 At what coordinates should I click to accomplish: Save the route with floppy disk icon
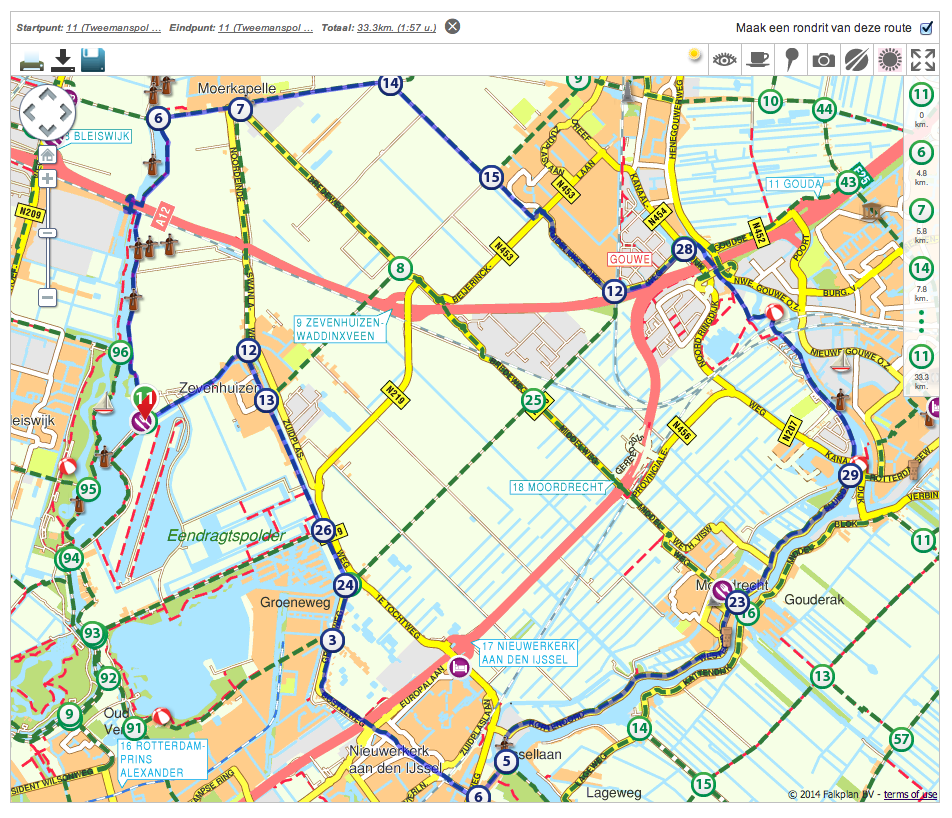click(x=94, y=60)
